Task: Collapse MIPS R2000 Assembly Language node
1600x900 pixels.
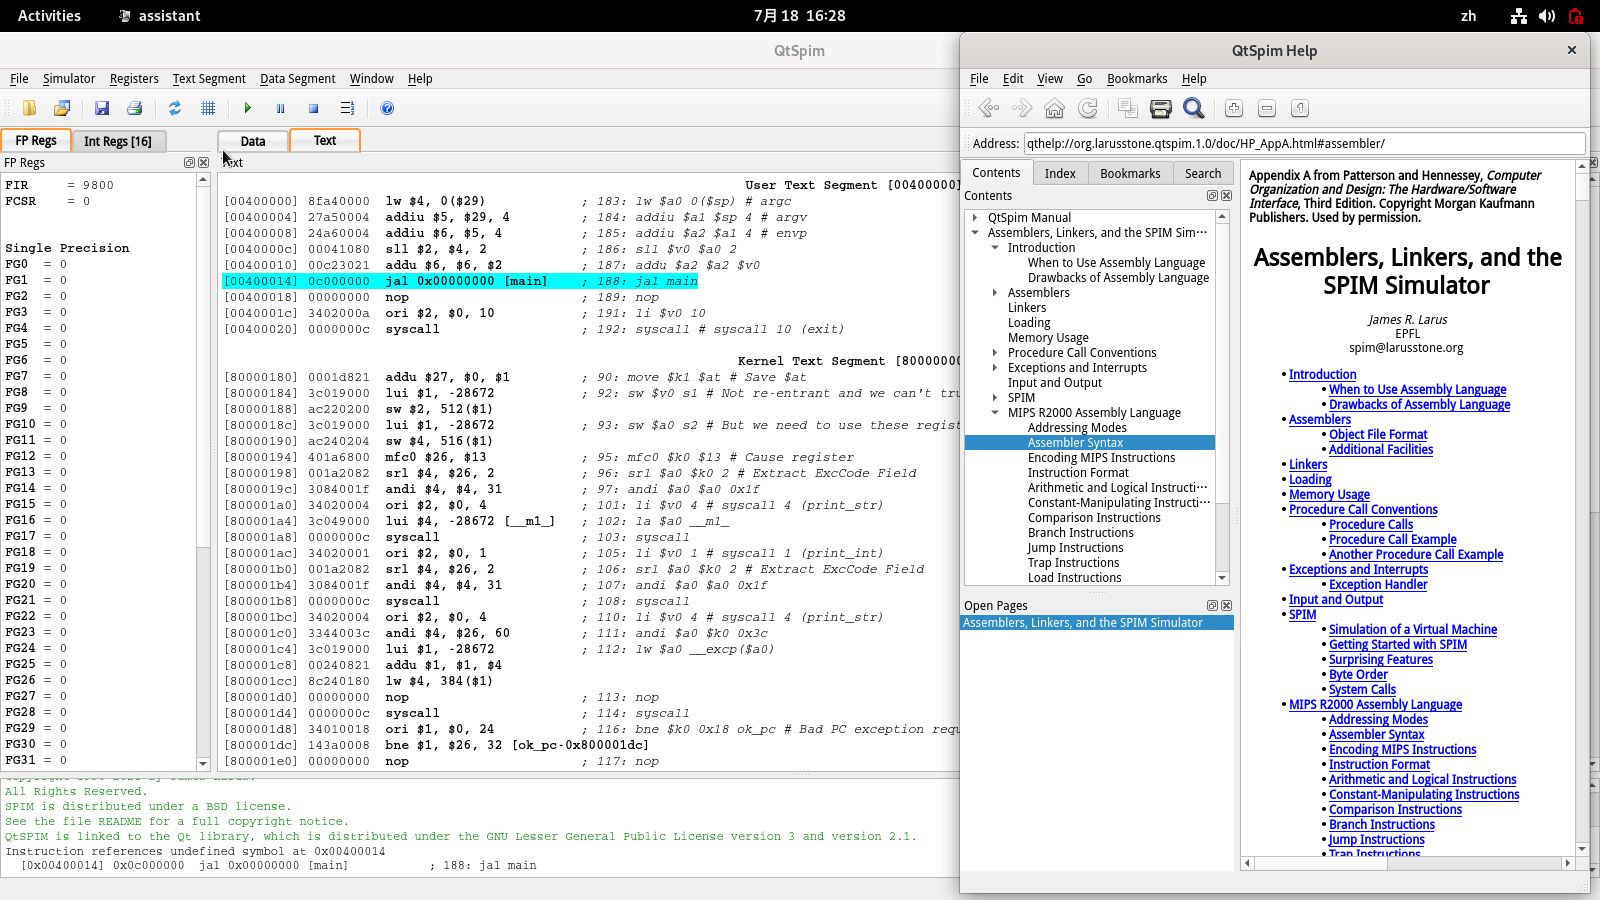Action: pos(995,412)
